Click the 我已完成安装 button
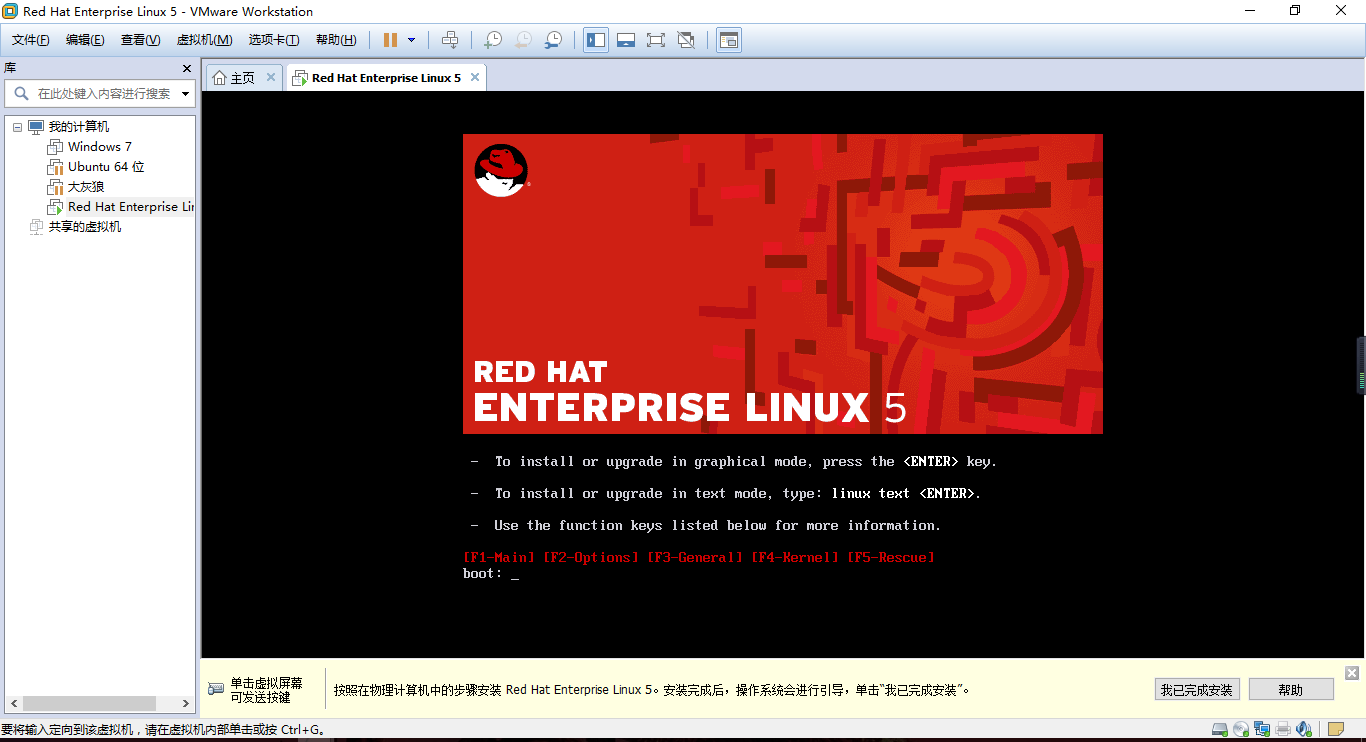 1198,690
